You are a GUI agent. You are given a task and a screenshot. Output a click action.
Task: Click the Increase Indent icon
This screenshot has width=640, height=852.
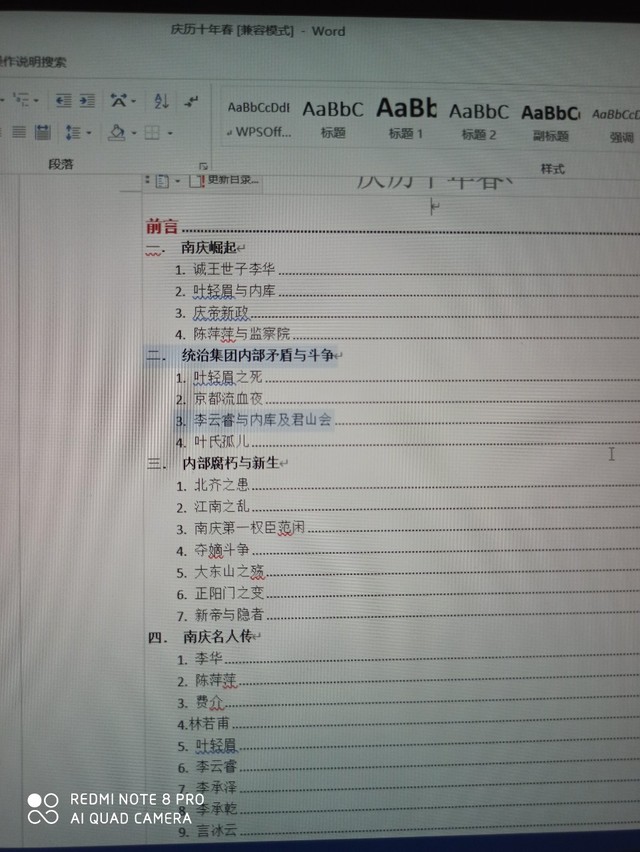tap(87, 101)
